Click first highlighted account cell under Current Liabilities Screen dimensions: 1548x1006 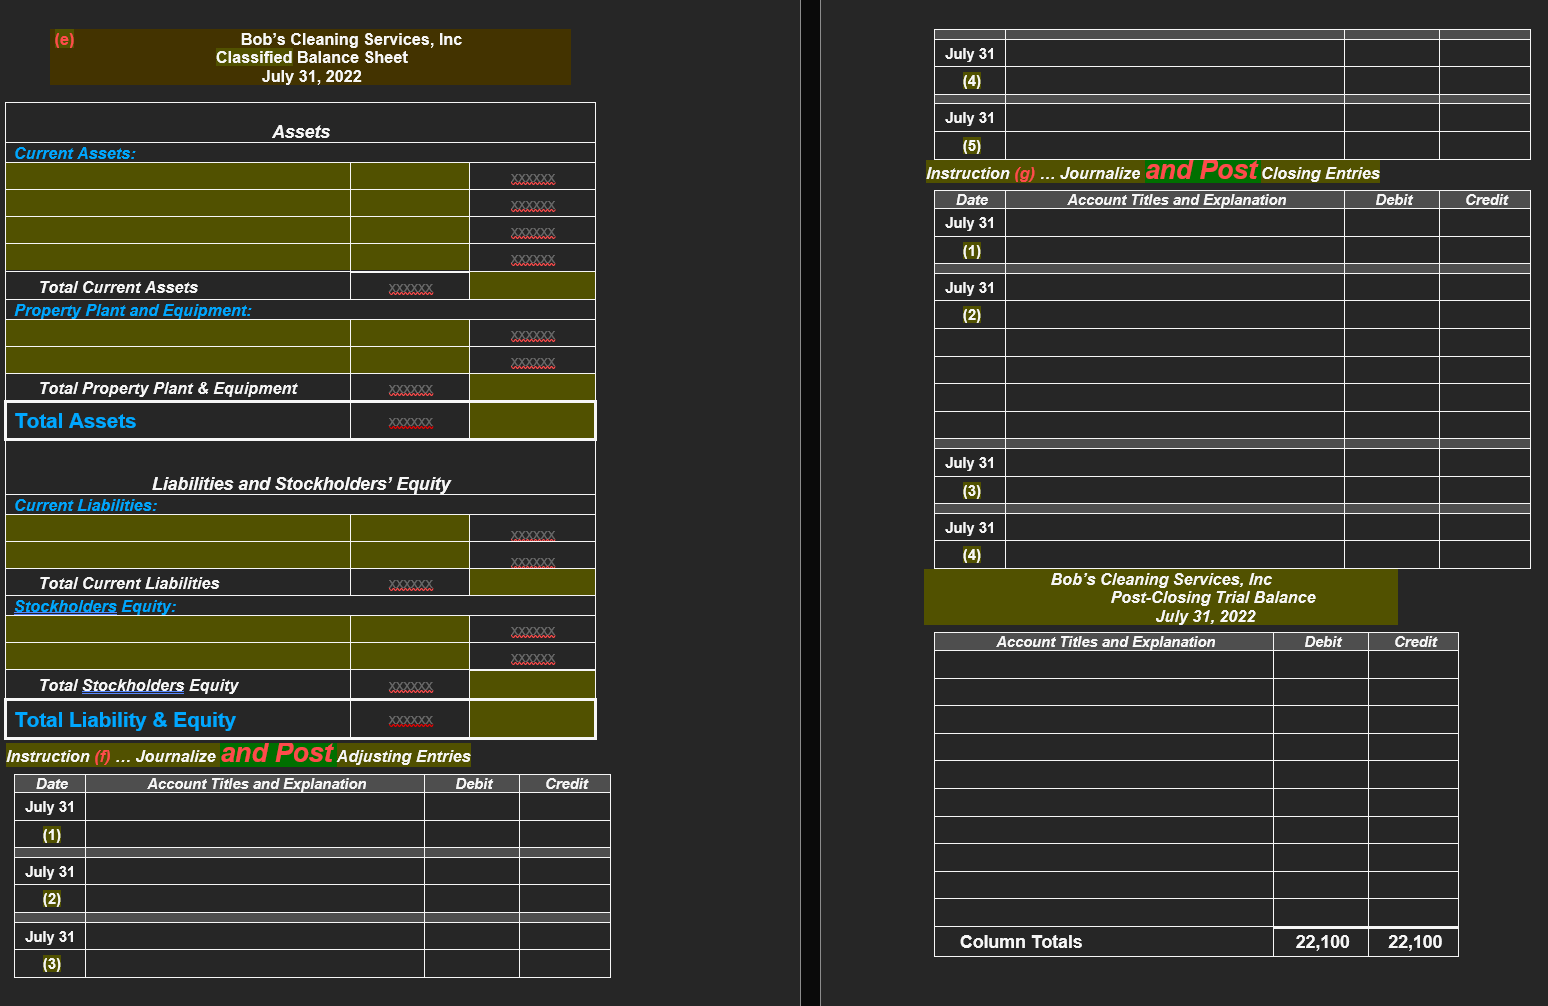[x=178, y=528]
